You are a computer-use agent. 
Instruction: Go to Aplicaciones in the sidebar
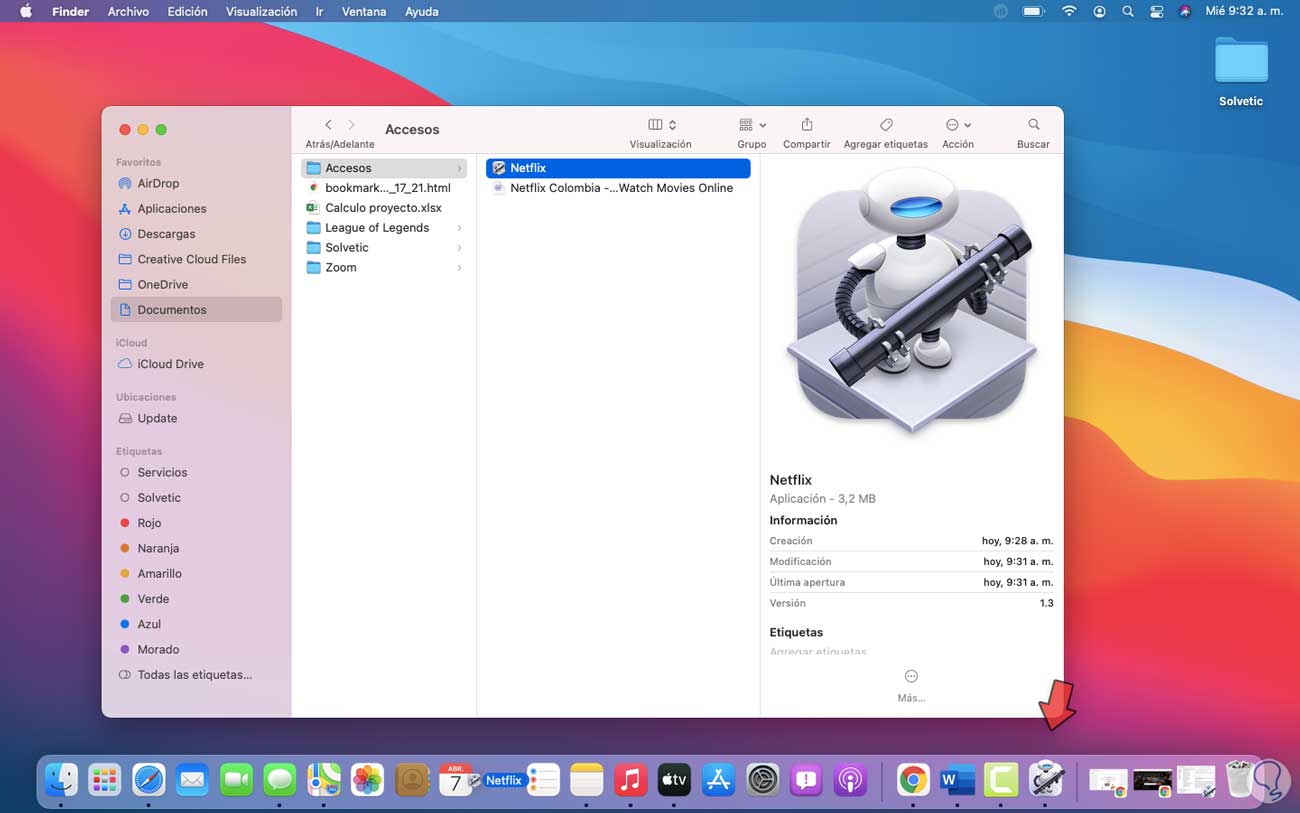196,209
